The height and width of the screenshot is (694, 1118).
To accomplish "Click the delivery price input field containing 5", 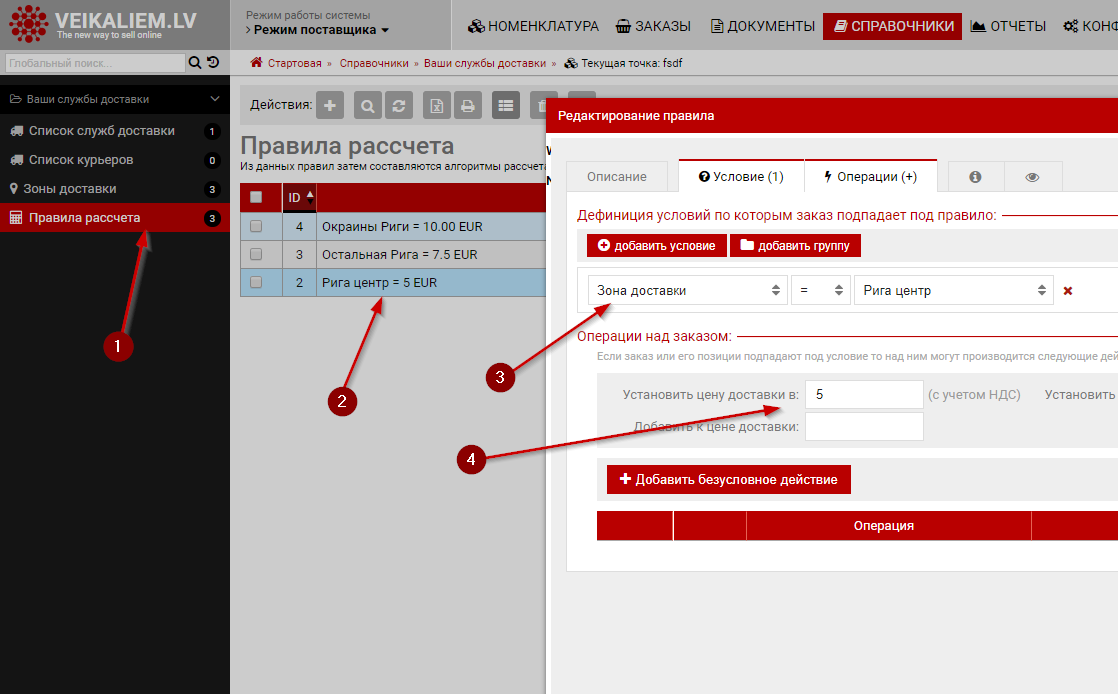I will pyautogui.click(x=863, y=395).
